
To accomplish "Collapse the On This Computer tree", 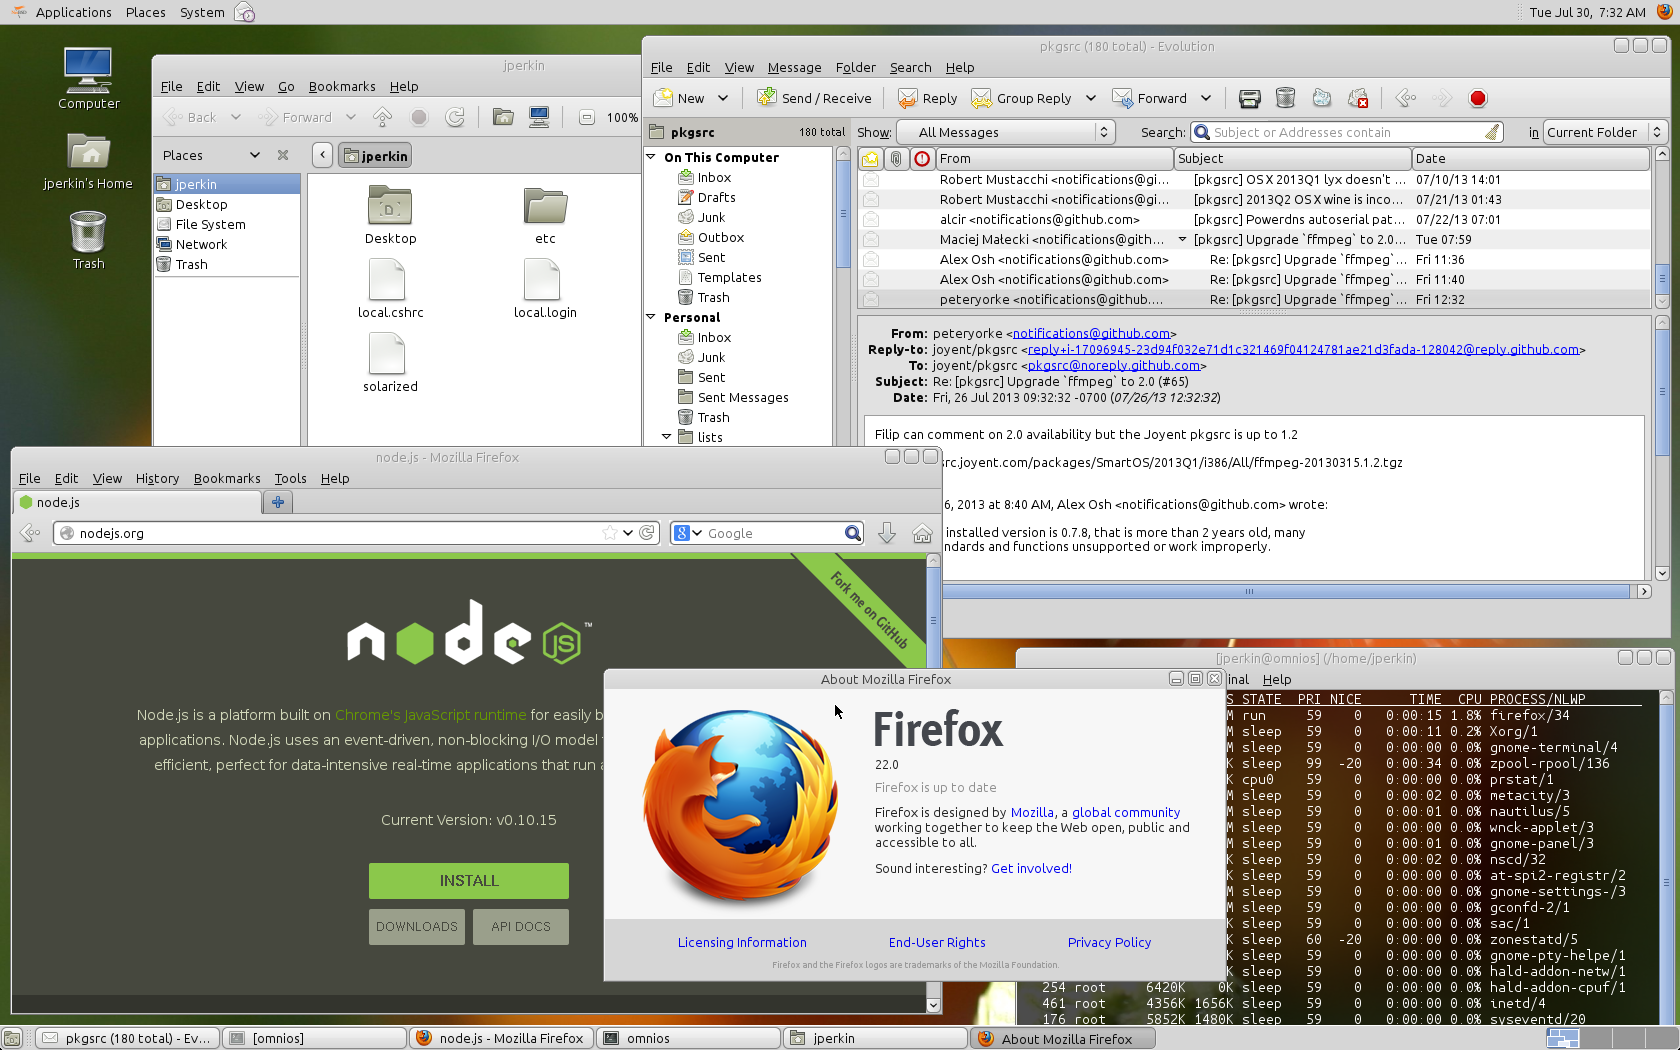I will click(651, 157).
